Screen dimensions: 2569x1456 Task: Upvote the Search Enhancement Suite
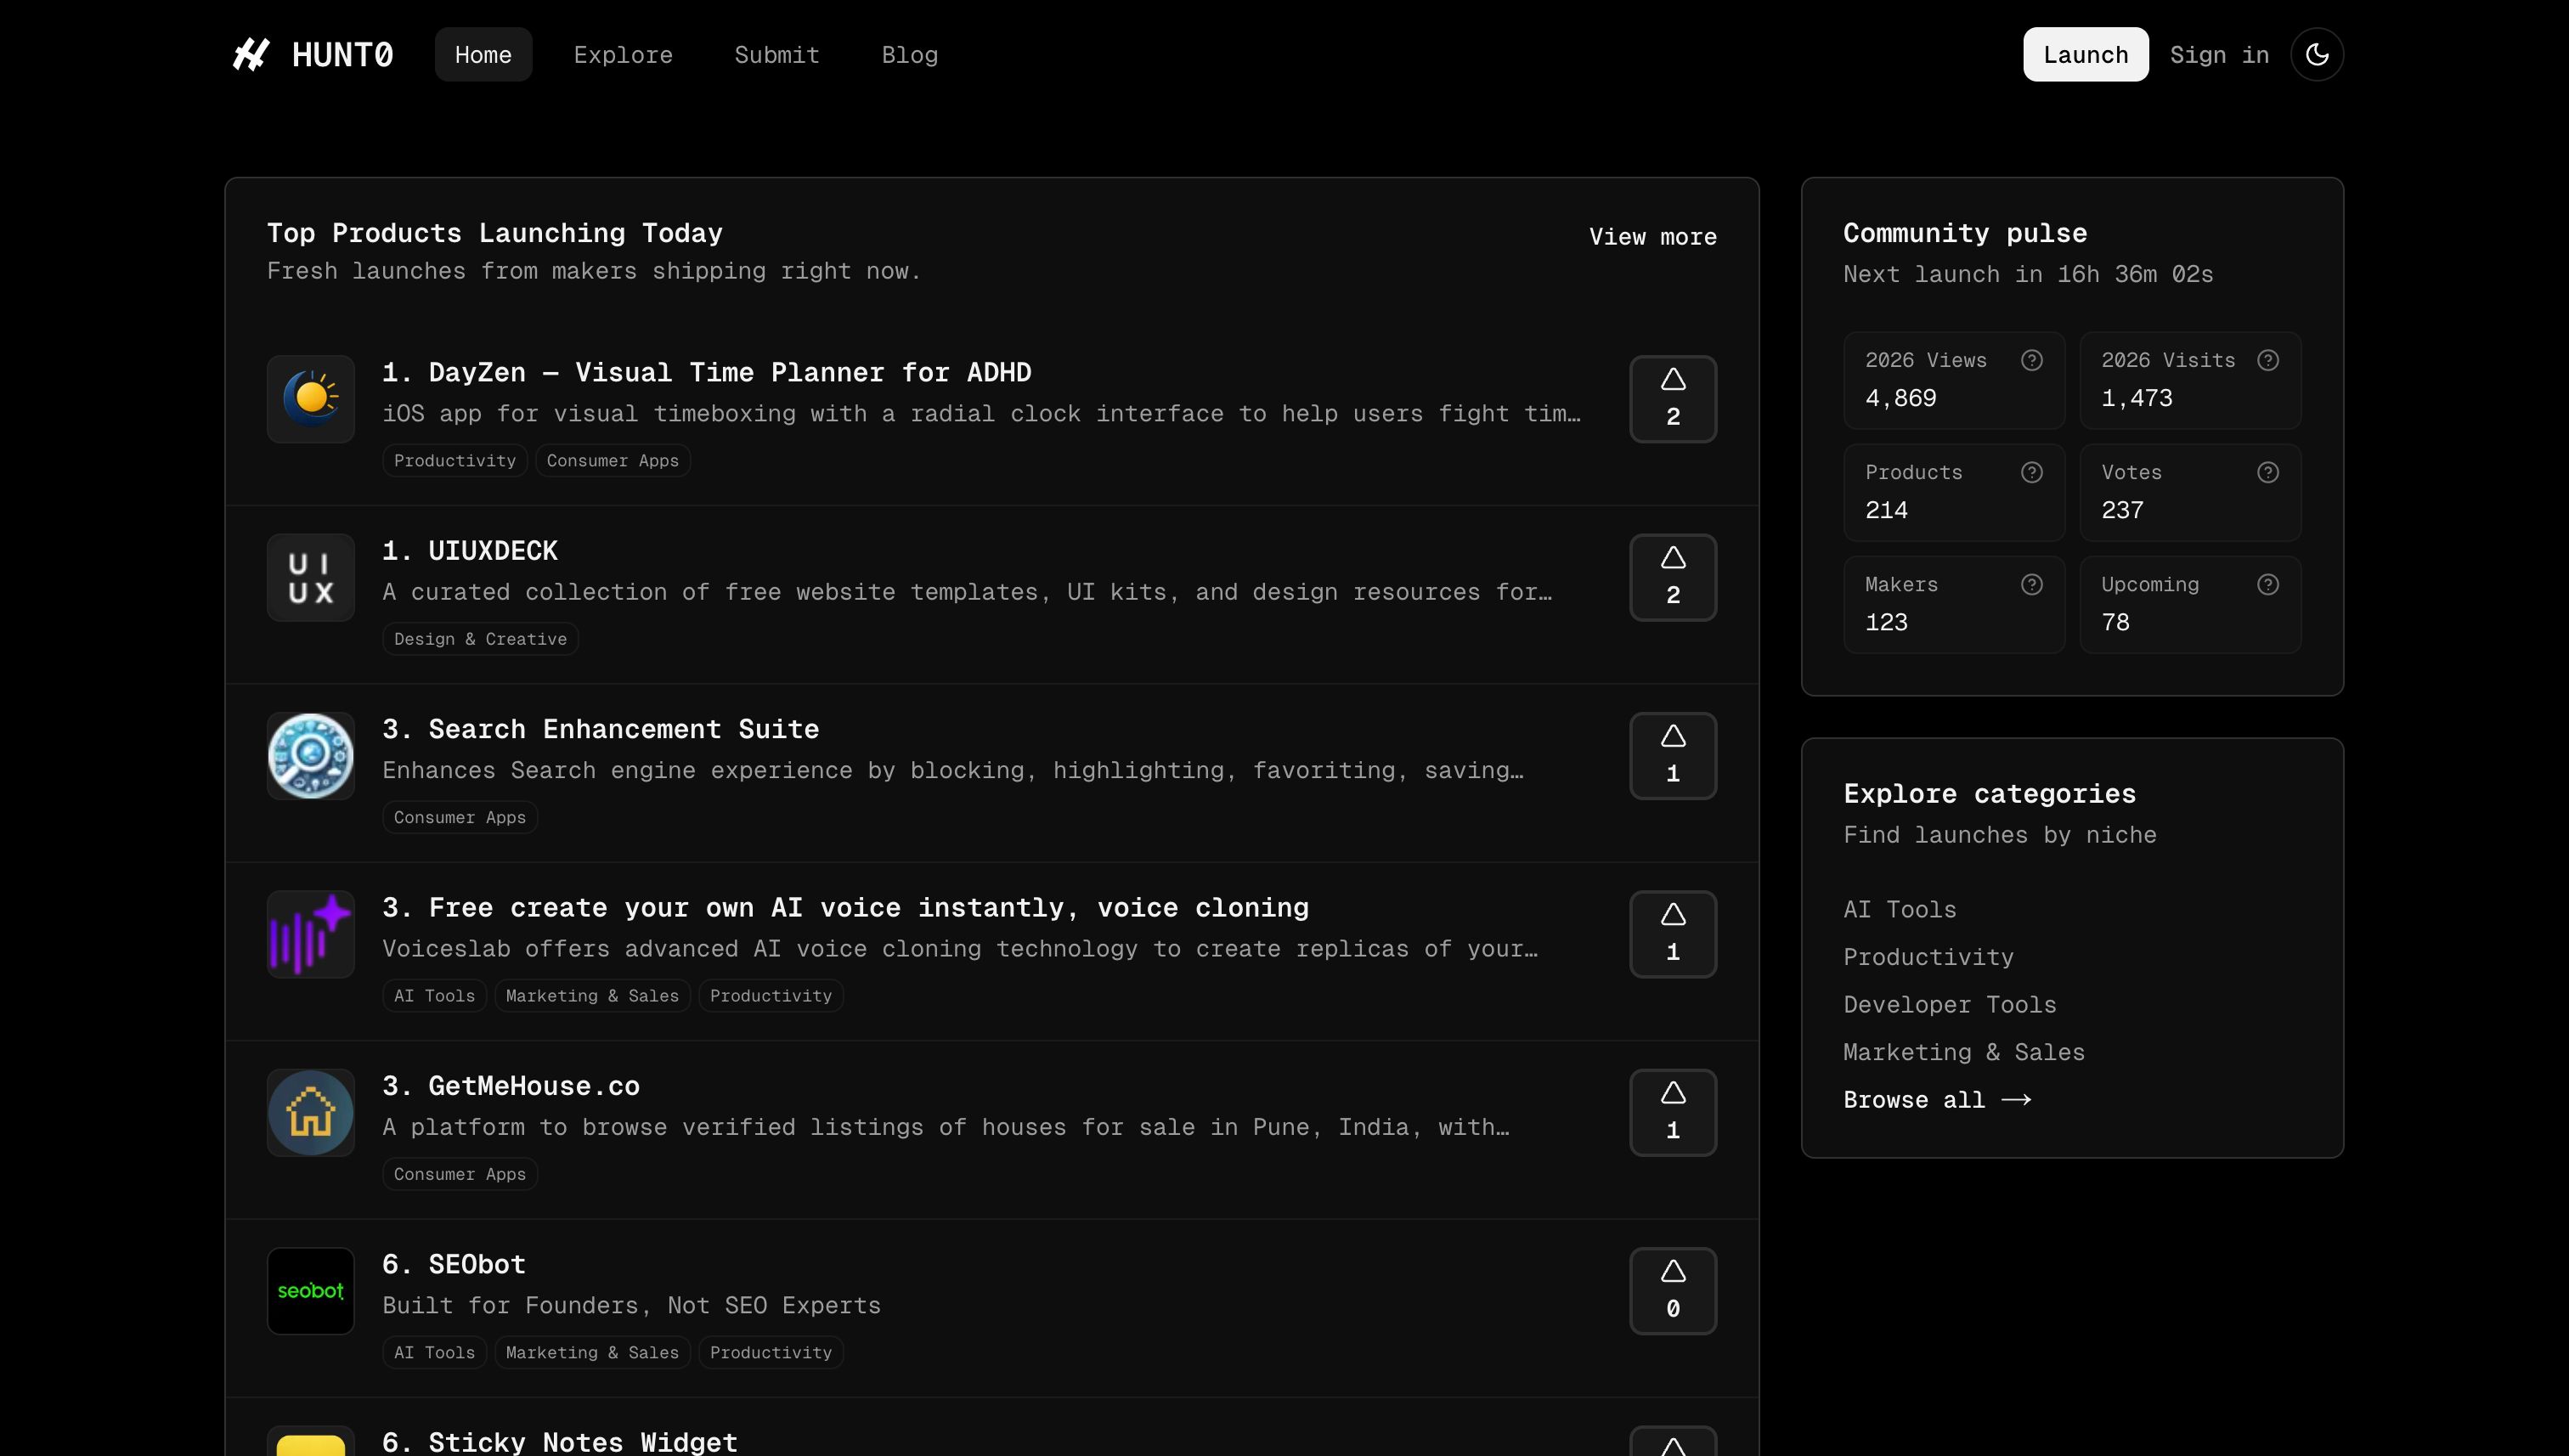coord(1672,756)
